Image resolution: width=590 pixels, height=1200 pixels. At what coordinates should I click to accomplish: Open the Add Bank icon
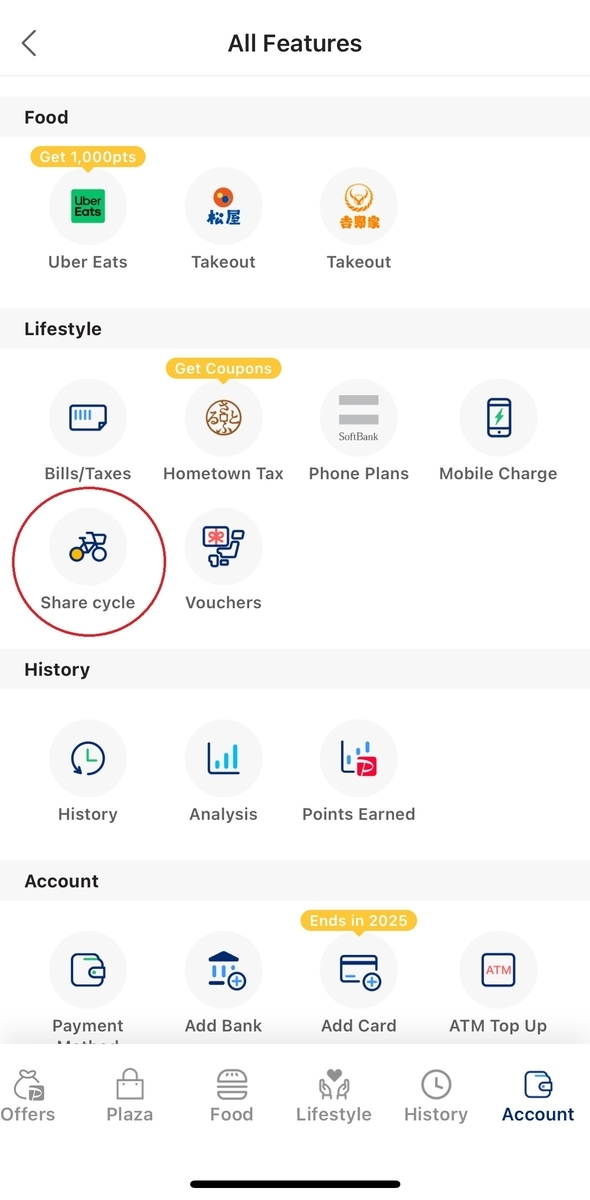tap(223, 970)
